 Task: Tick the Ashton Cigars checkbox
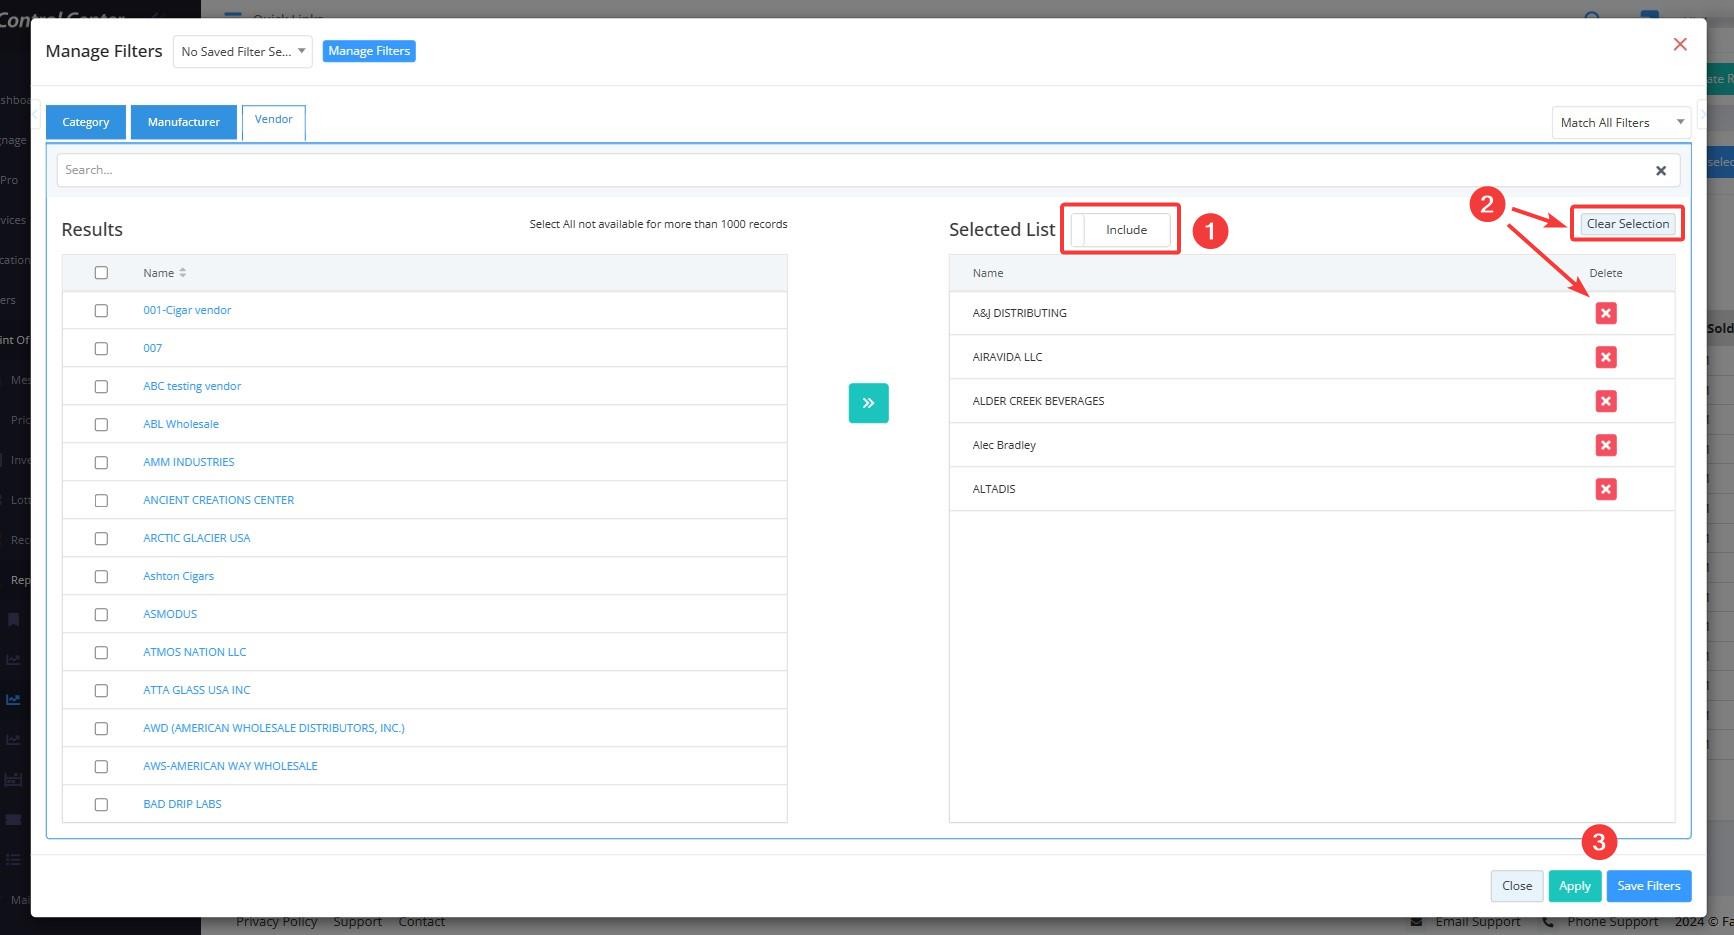[x=101, y=577]
